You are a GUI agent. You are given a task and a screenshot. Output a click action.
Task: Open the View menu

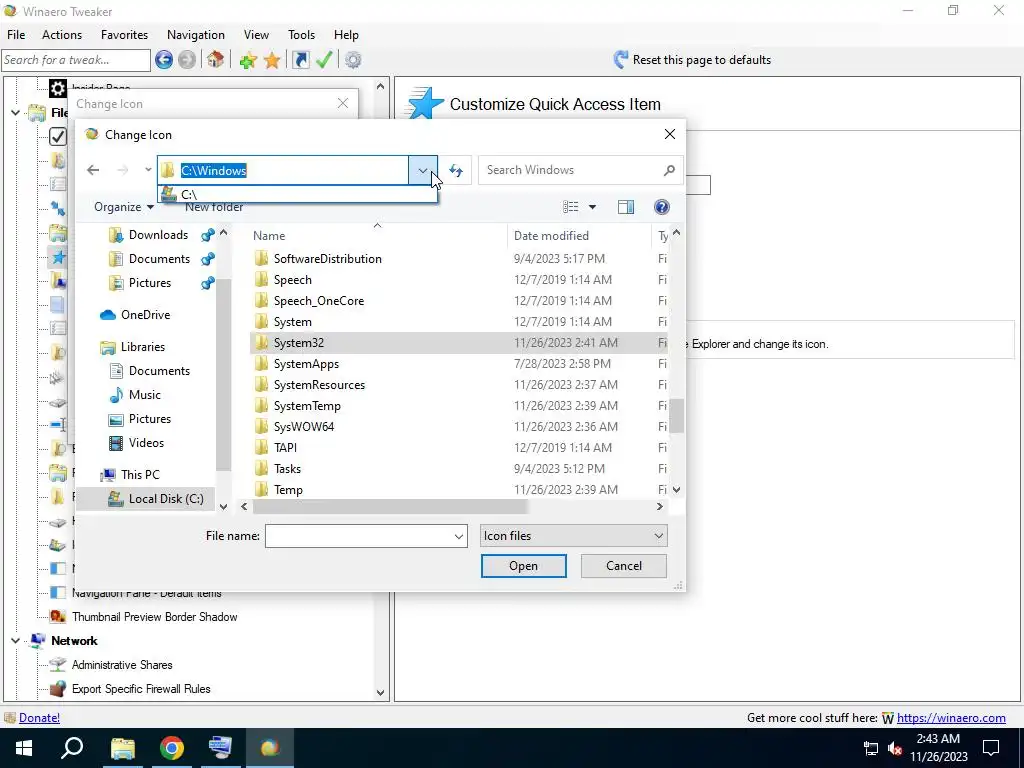pyautogui.click(x=256, y=35)
